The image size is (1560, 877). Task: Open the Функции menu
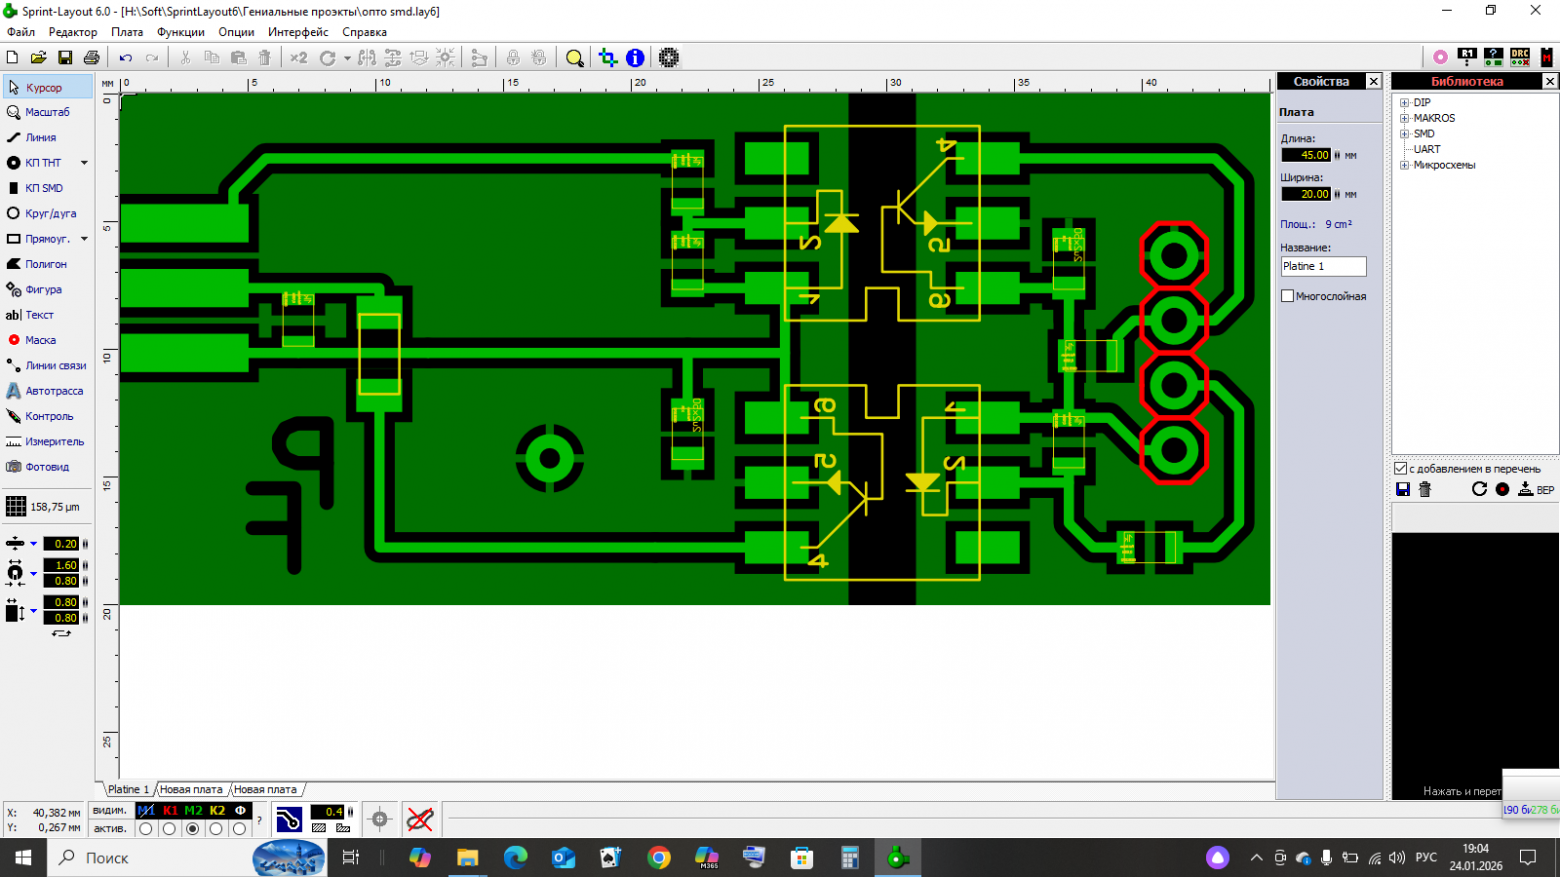pyautogui.click(x=181, y=32)
